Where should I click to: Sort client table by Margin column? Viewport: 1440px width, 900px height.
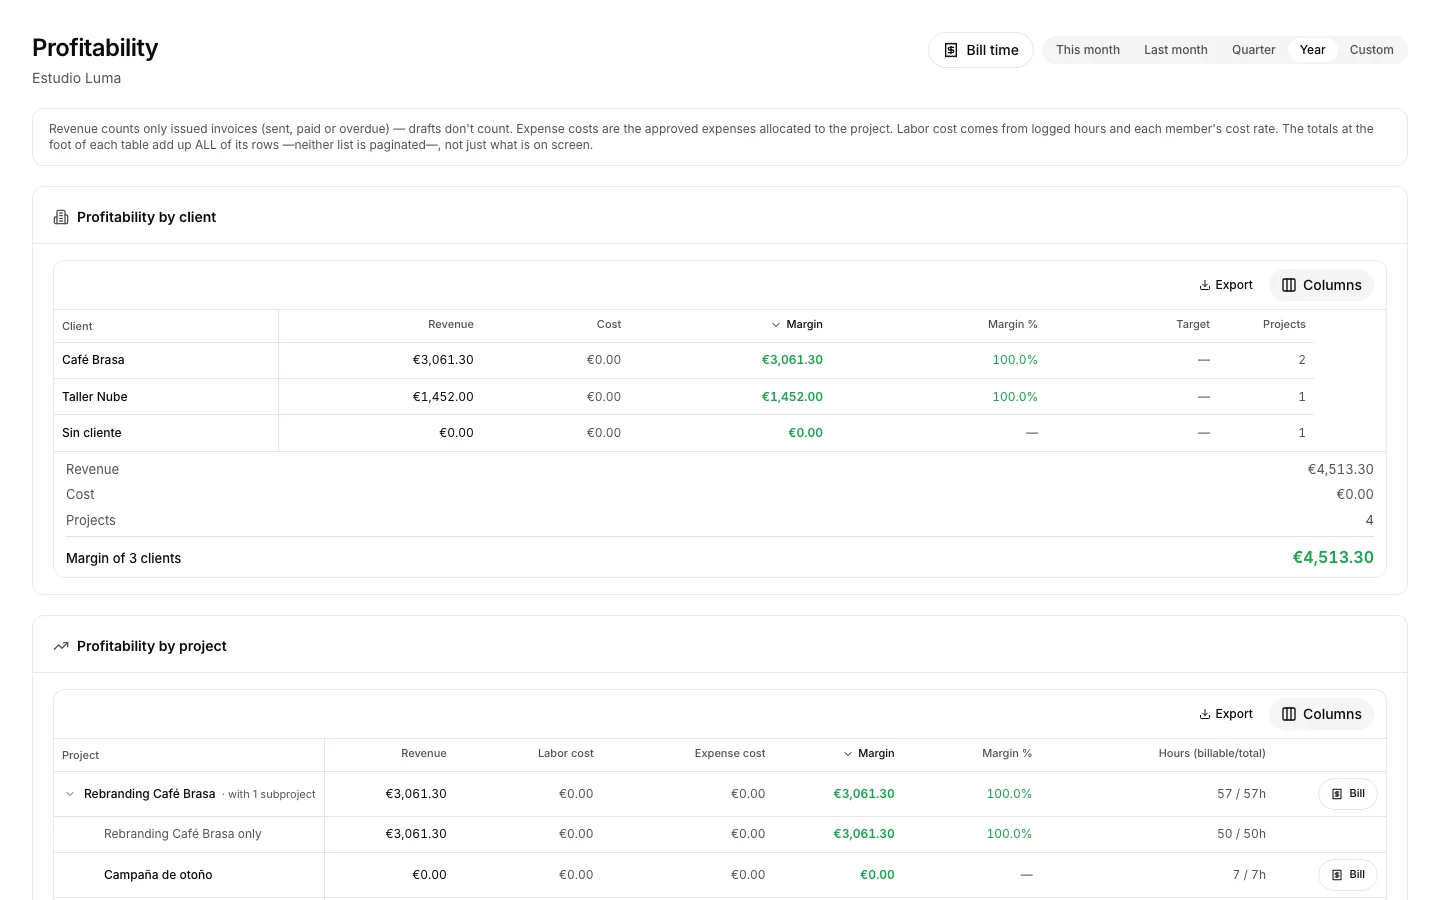coord(797,324)
